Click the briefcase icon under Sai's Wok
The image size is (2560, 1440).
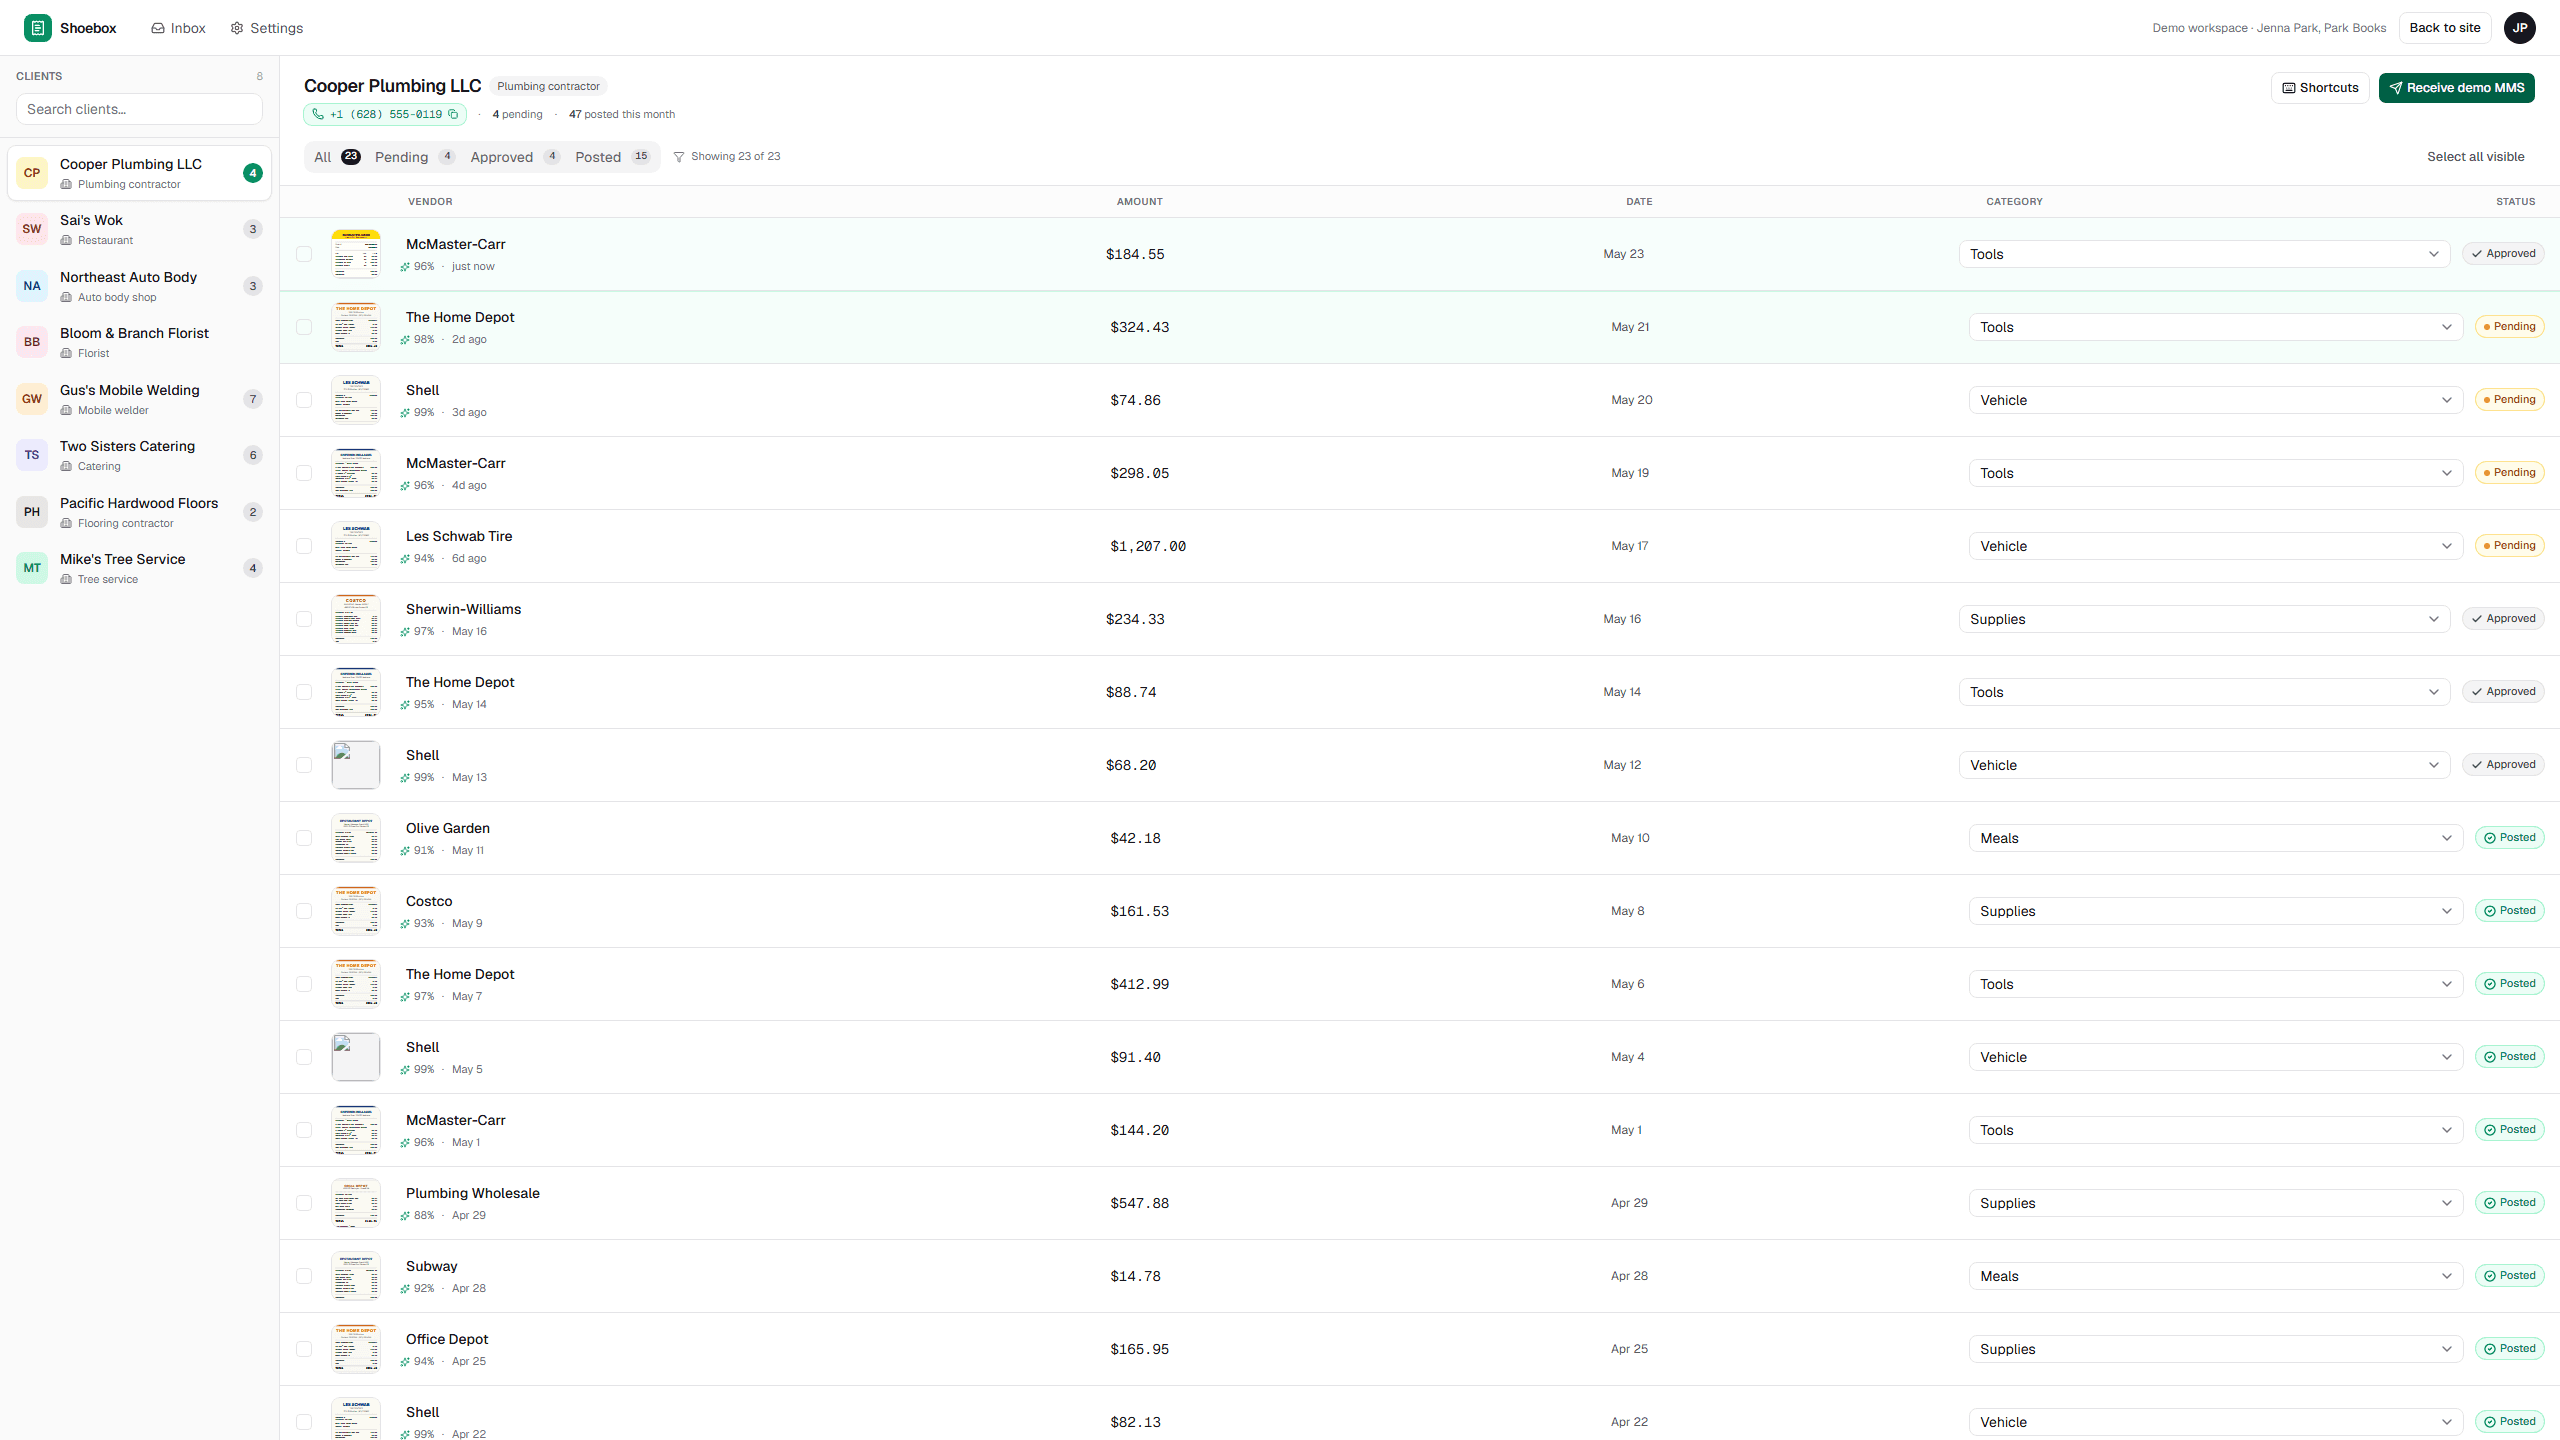(66, 241)
